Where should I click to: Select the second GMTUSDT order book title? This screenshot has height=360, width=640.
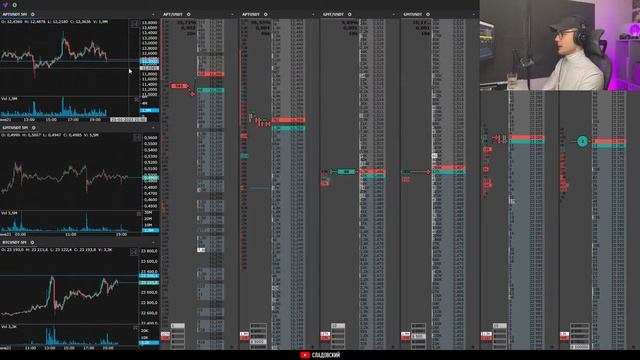[x=413, y=14]
